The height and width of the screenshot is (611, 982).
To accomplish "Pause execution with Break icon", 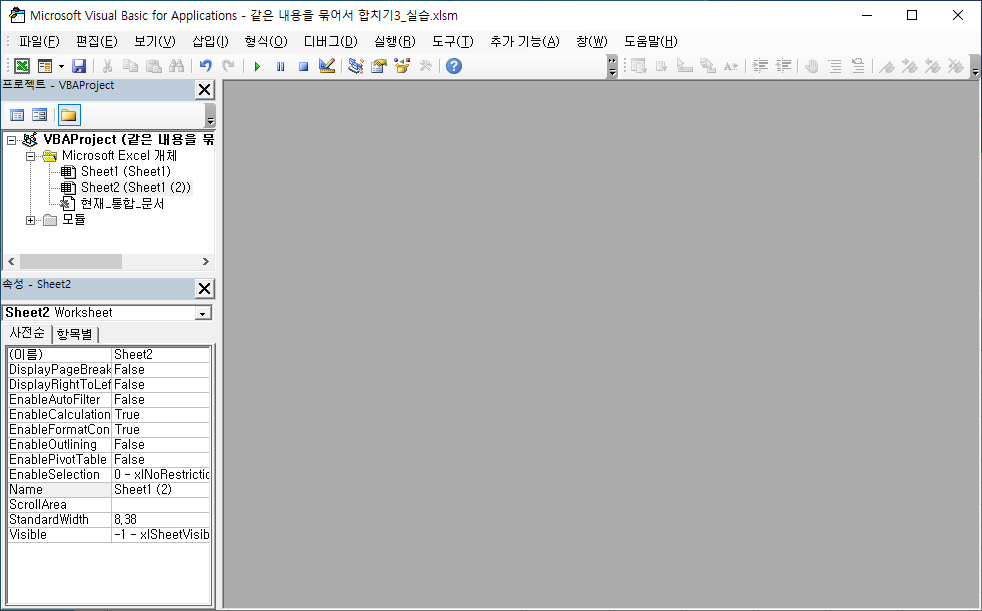I will coord(280,66).
